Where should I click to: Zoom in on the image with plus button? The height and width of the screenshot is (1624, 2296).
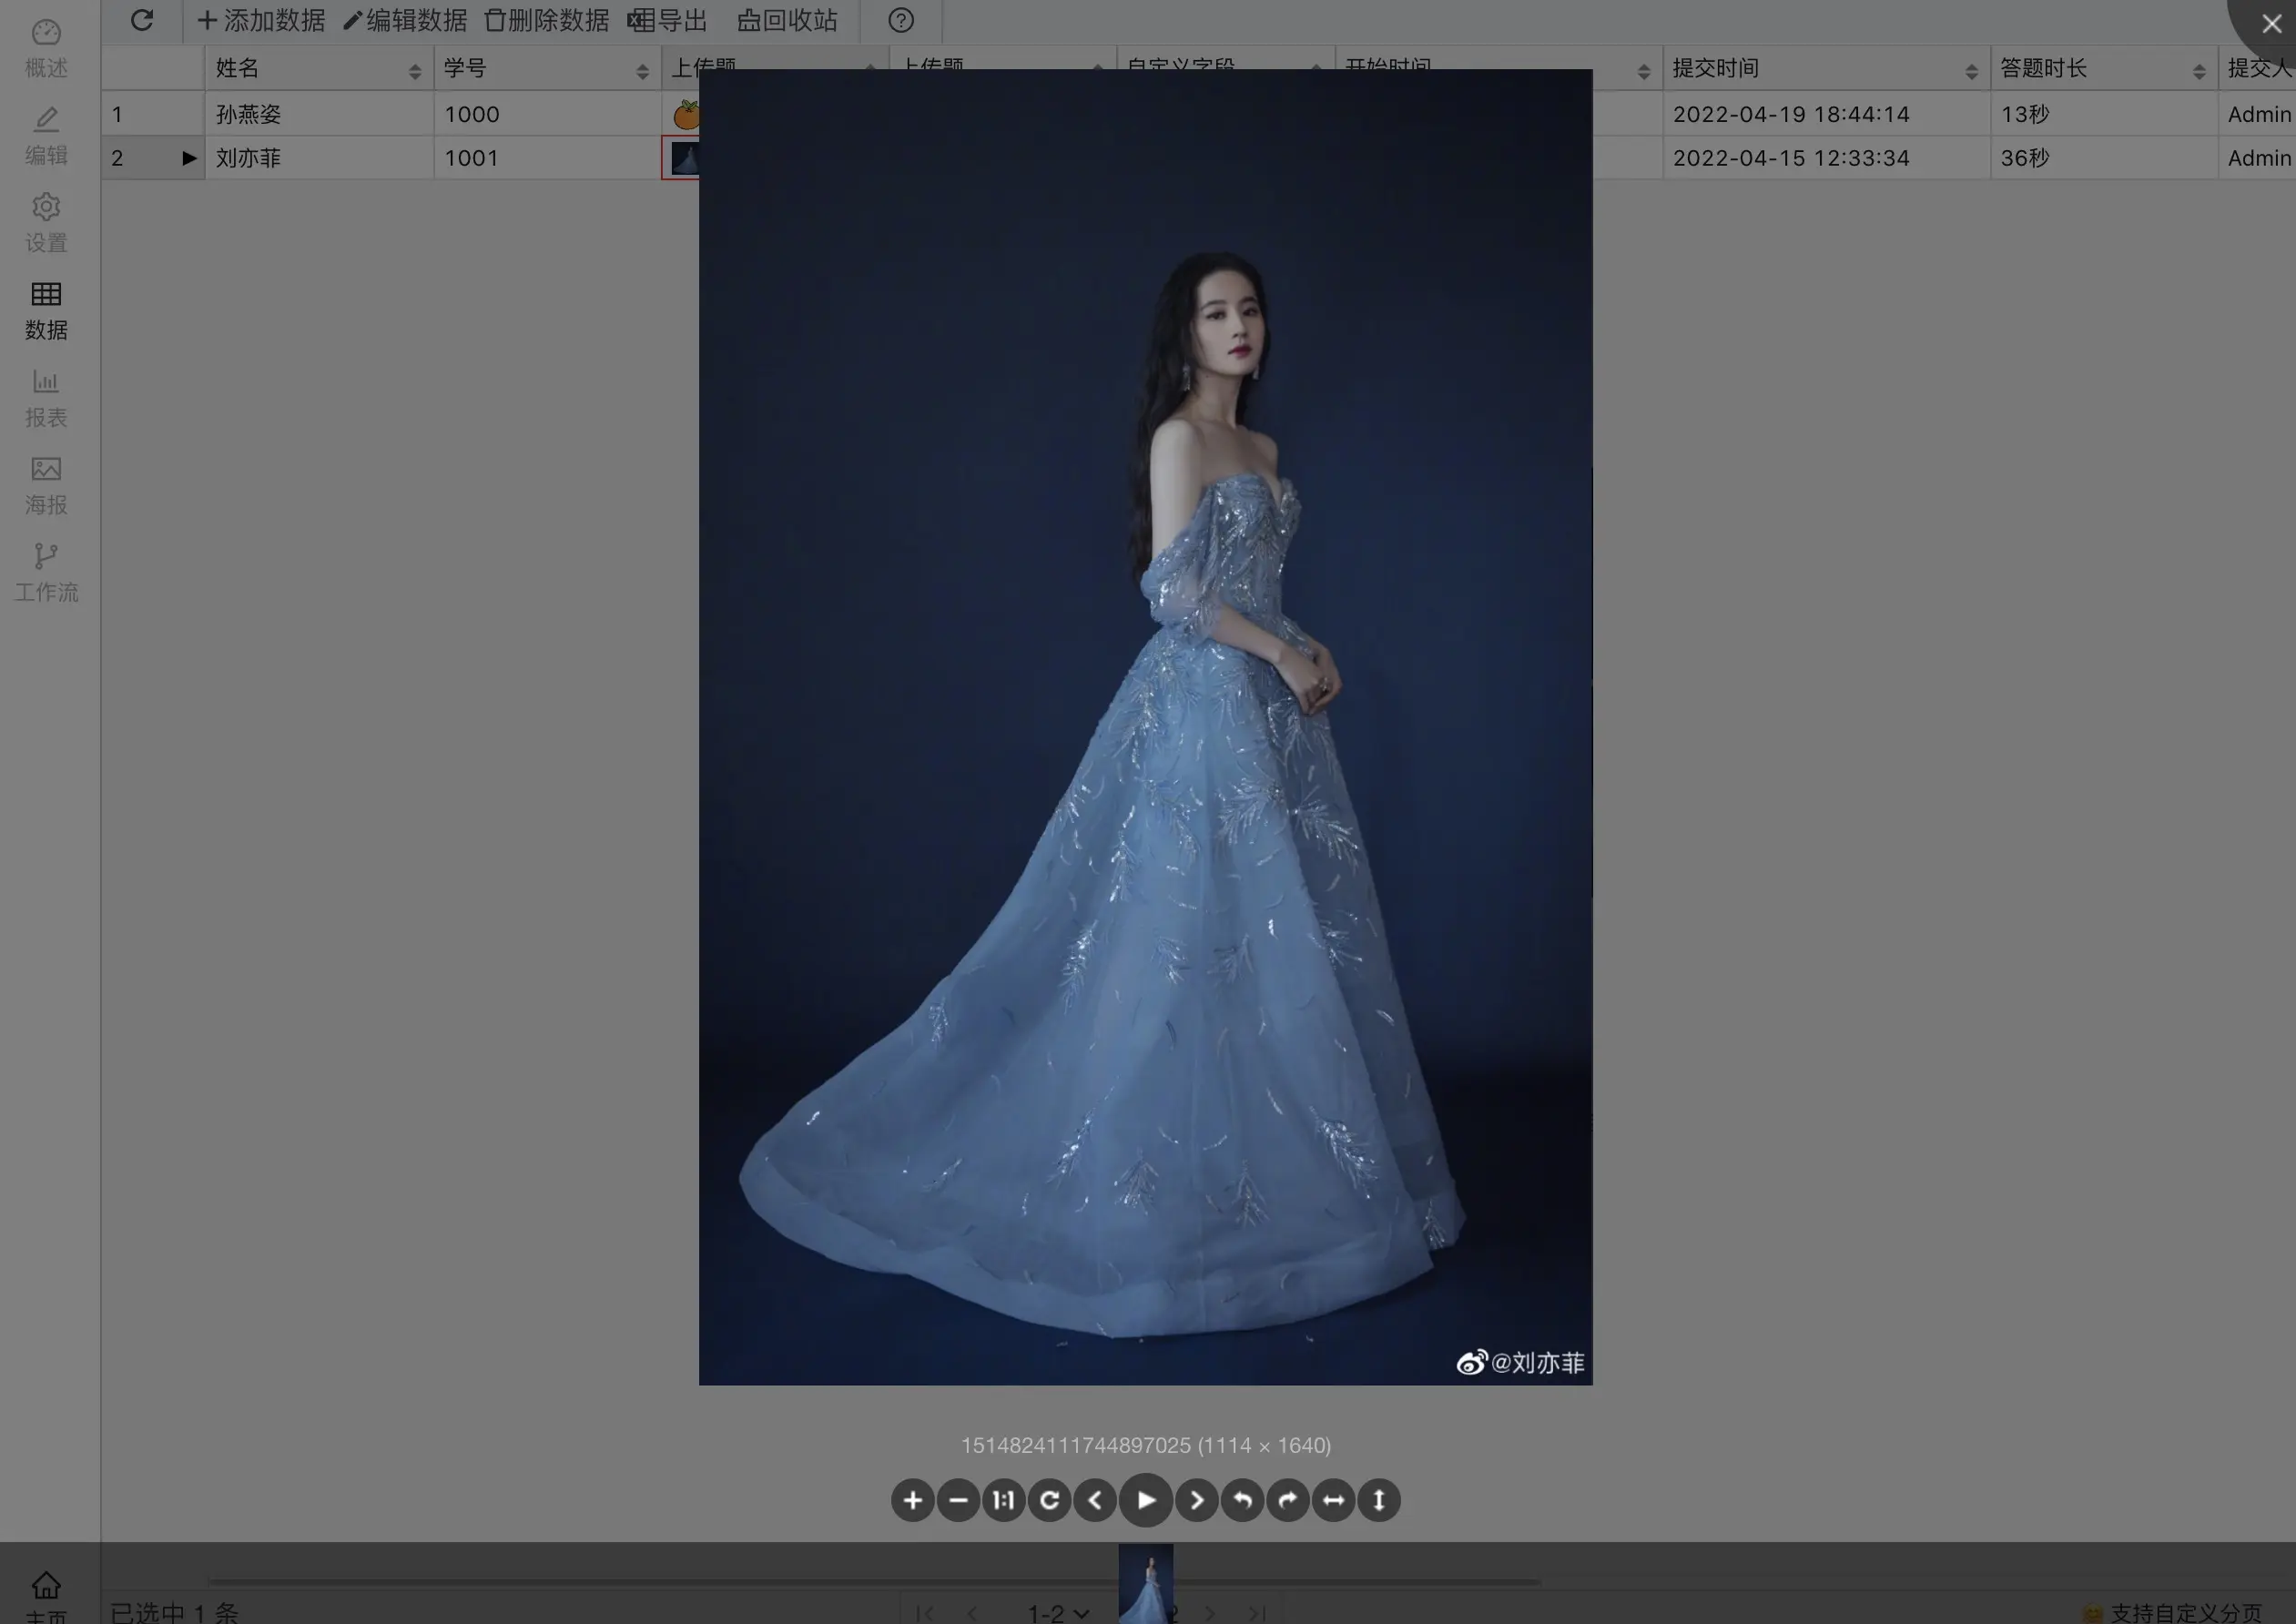pyautogui.click(x=912, y=1500)
